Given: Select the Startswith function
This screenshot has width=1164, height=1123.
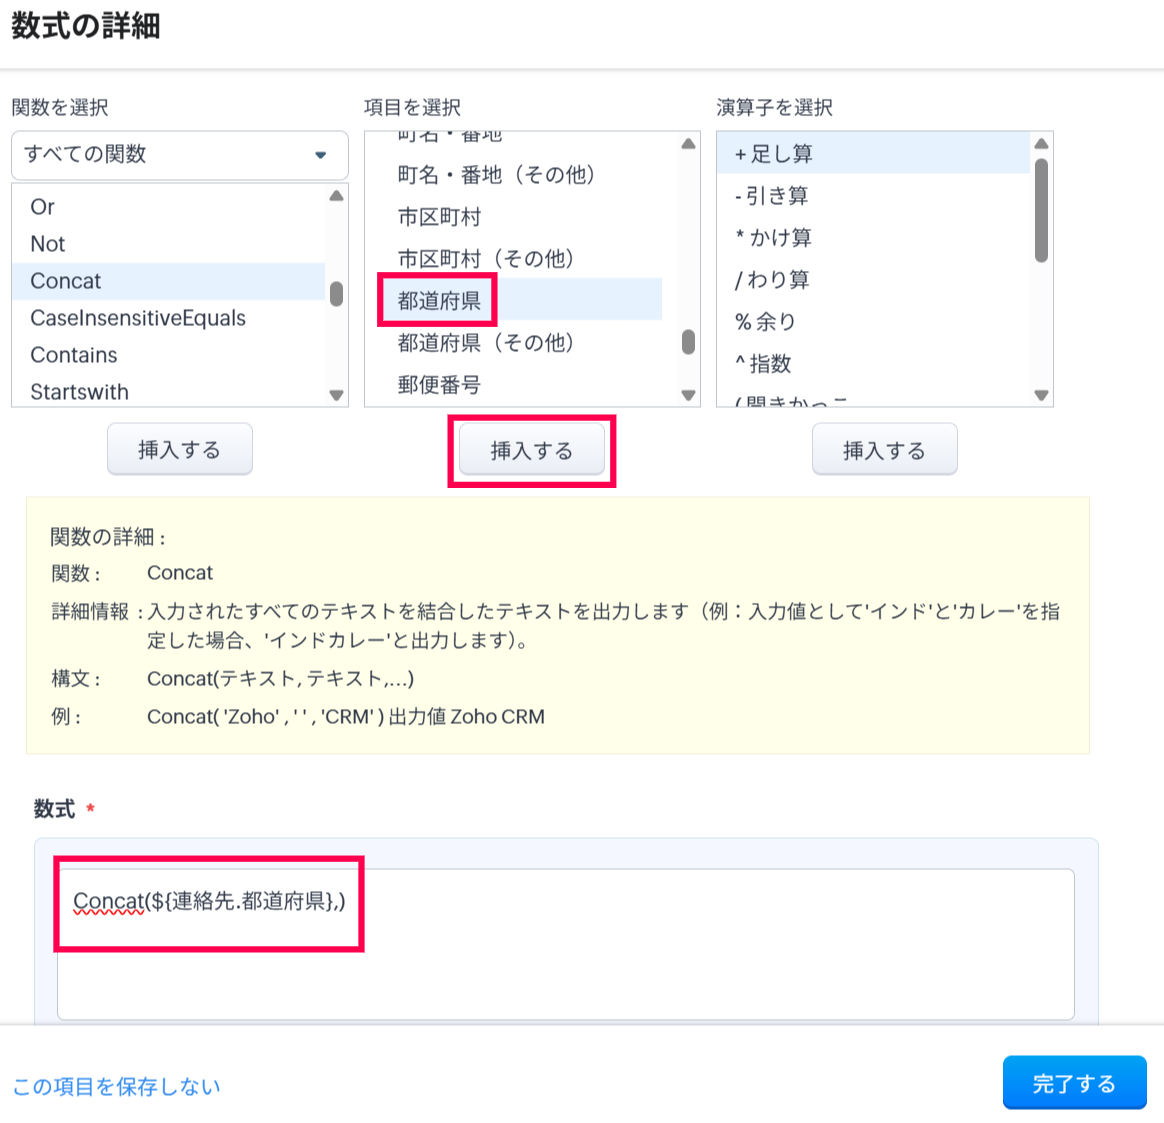Looking at the screenshot, I should (x=80, y=391).
